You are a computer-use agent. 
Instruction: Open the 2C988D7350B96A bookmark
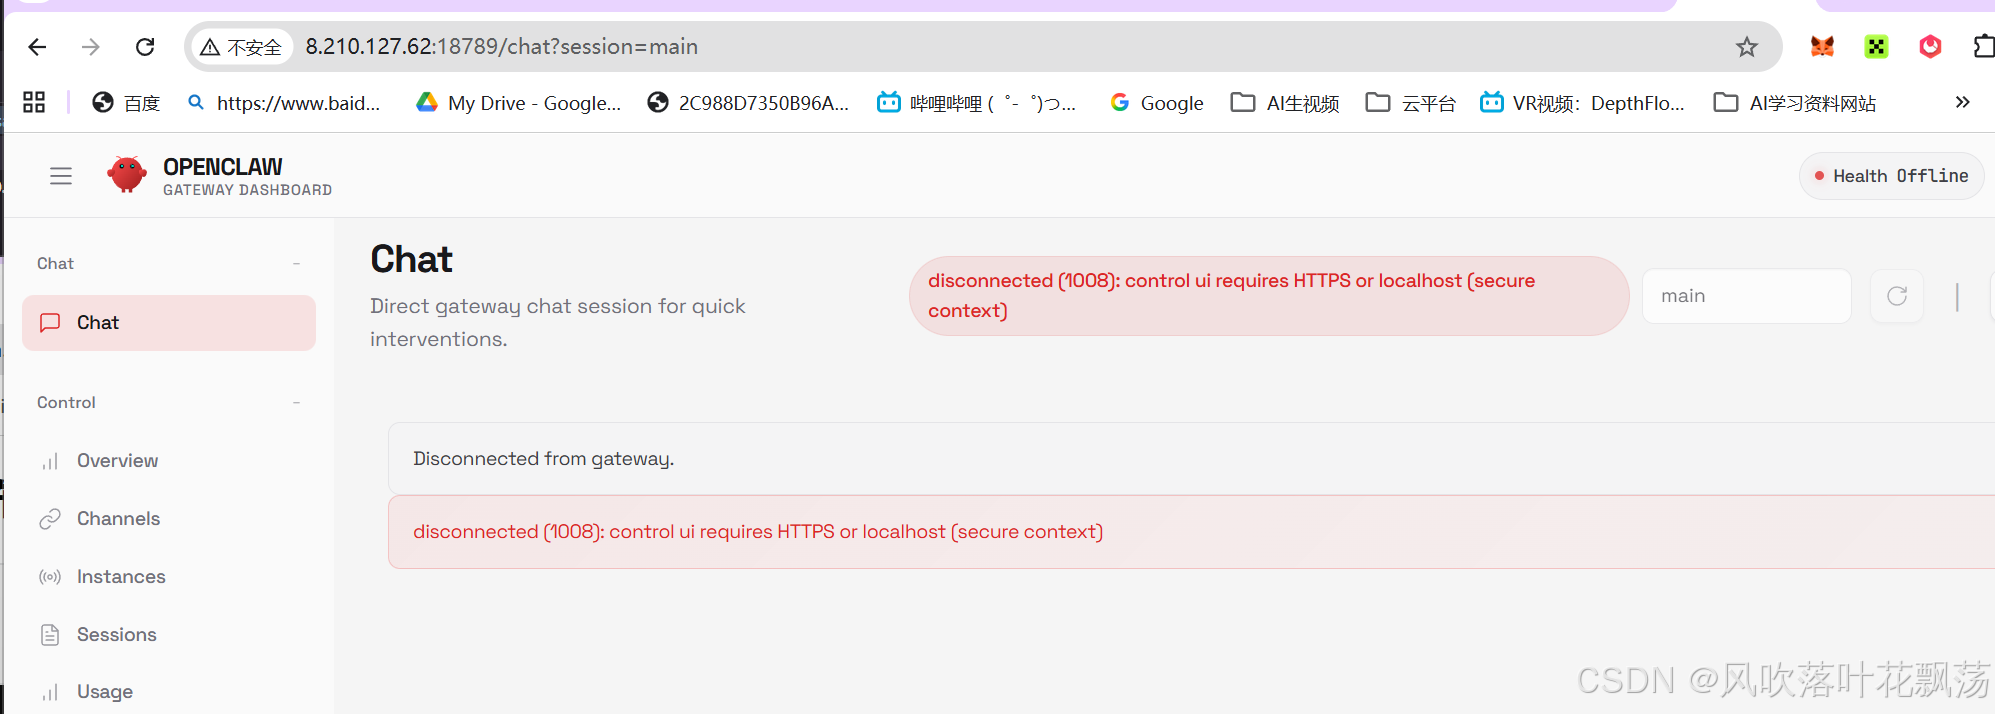pyautogui.click(x=748, y=103)
